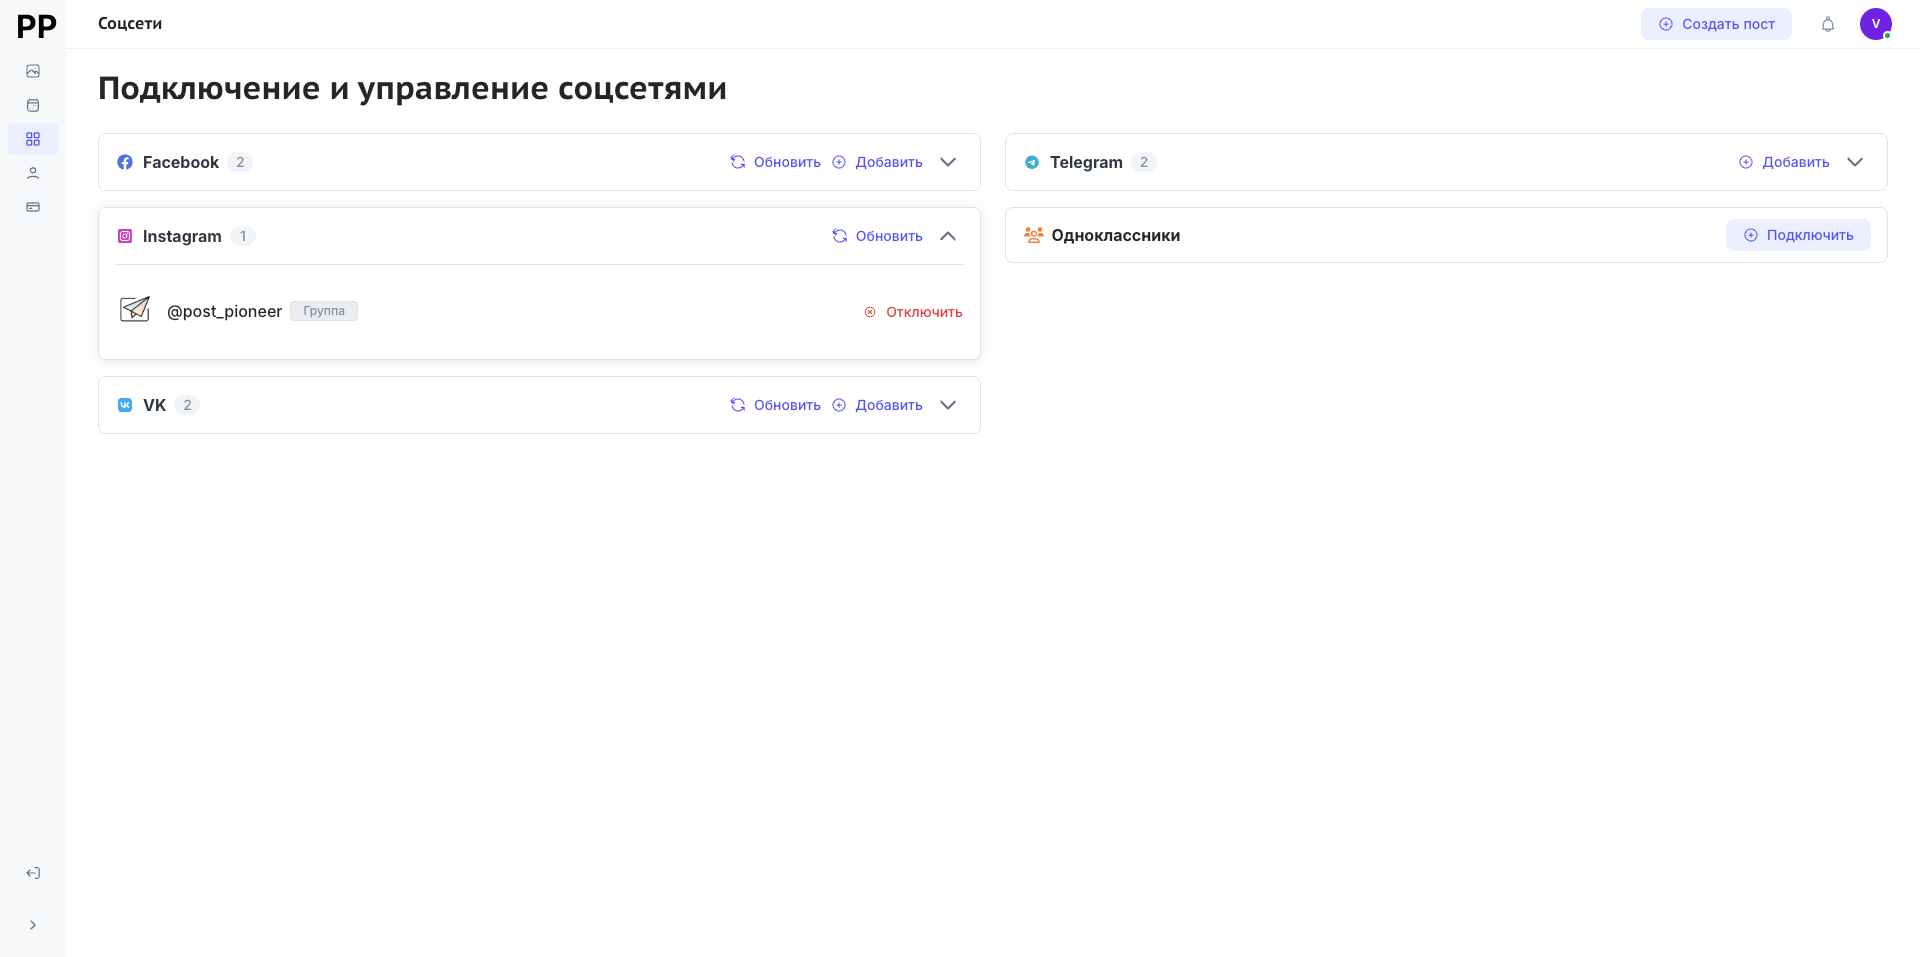Click the logout icon in sidebar
This screenshot has height=957, width=1920.
point(33,873)
